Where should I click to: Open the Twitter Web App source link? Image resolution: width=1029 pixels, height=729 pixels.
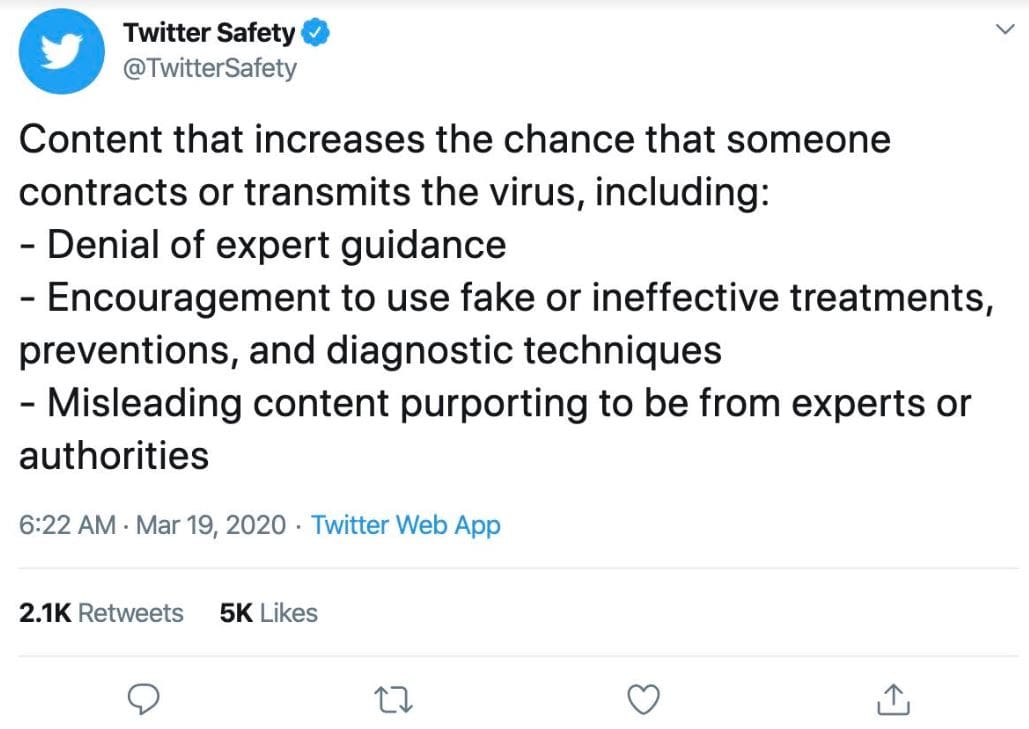406,525
